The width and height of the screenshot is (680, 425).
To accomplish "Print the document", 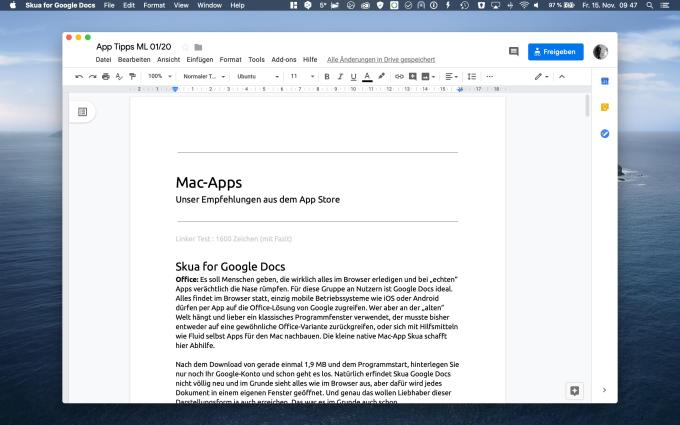I will [106, 77].
